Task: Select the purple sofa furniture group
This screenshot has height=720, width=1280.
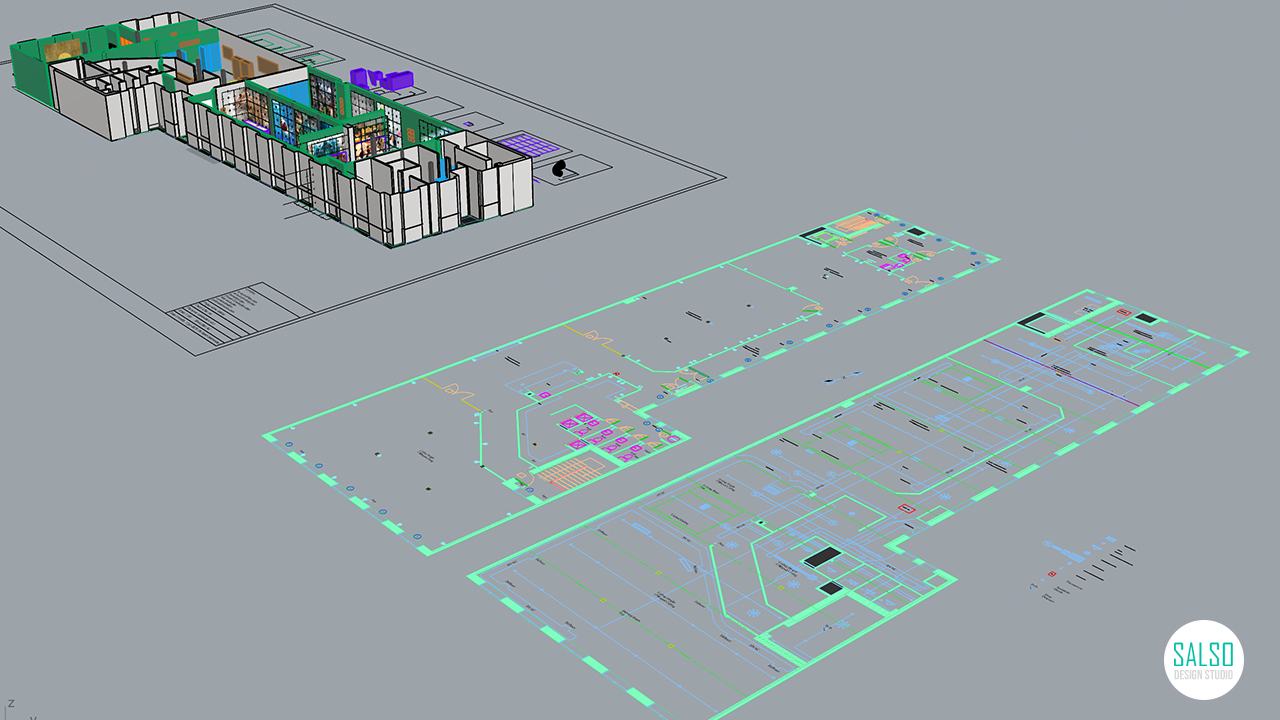Action: pos(380,79)
